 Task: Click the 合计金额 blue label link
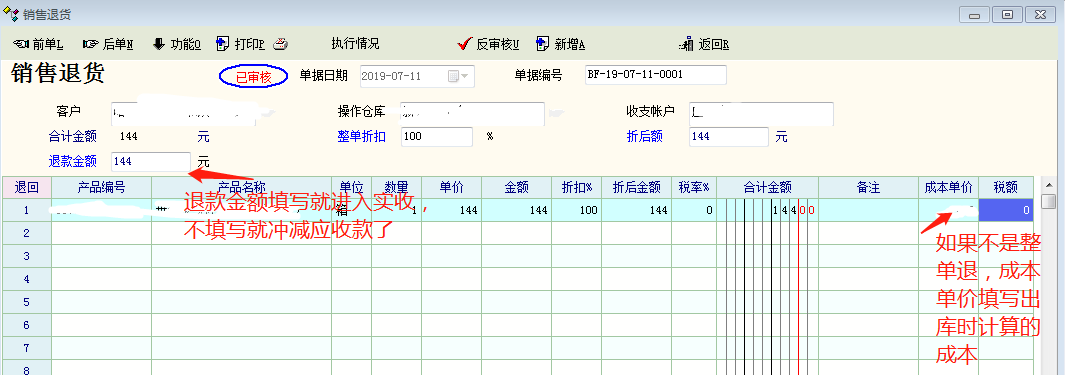pyautogui.click(x=72, y=137)
